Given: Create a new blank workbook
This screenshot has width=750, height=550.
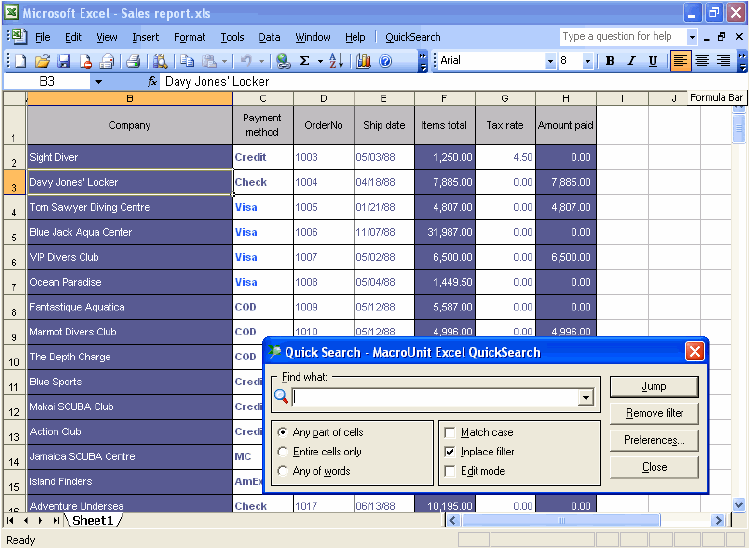Looking at the screenshot, I should tap(21, 61).
